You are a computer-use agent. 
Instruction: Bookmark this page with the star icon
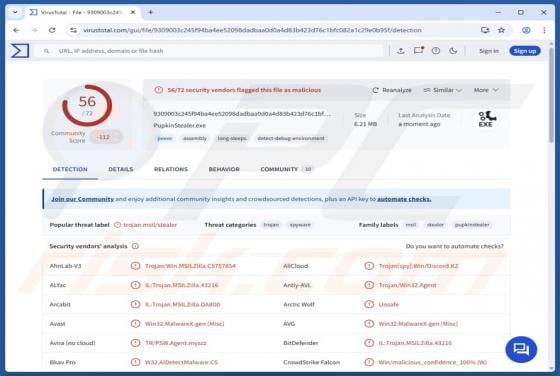tap(501, 30)
